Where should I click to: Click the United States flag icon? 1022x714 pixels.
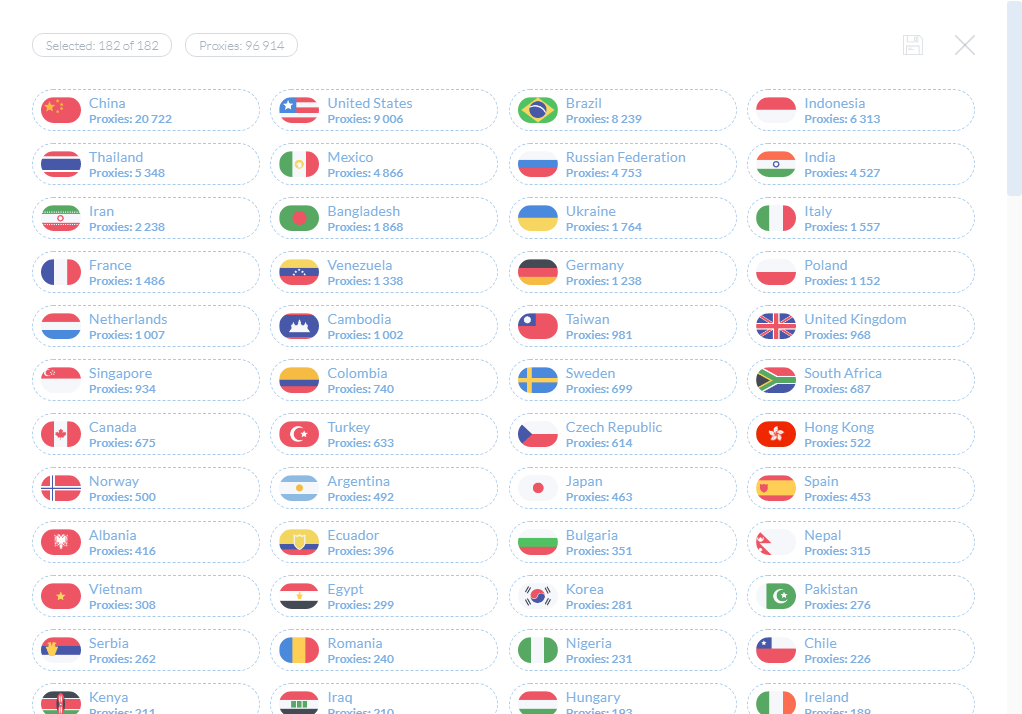click(299, 110)
